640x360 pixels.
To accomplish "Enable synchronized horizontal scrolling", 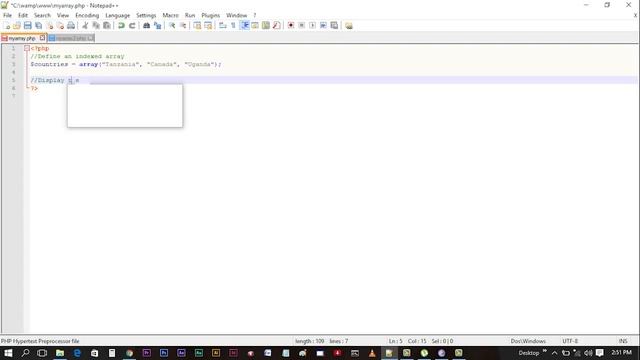I will point(208,25).
